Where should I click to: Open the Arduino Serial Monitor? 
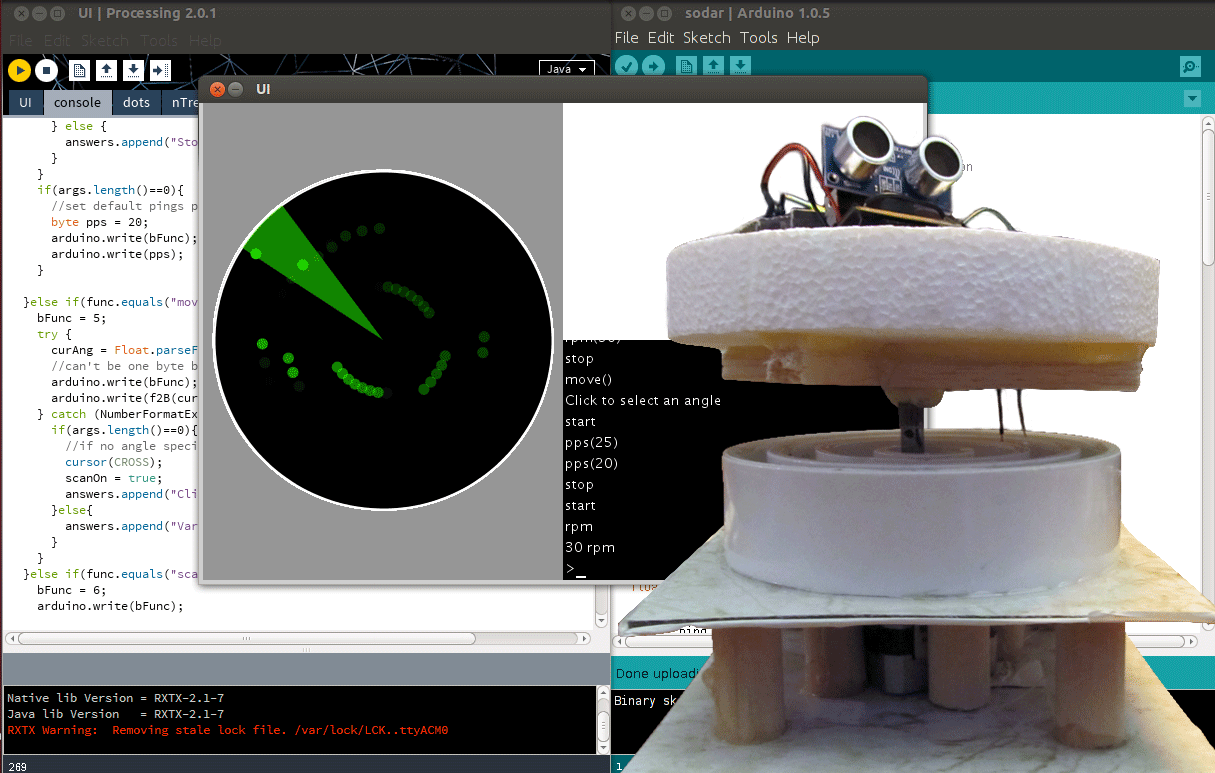pyautogui.click(x=1189, y=66)
